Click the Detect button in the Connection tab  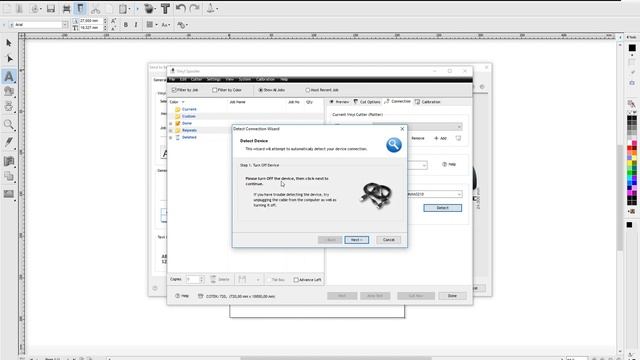[x=442, y=208]
